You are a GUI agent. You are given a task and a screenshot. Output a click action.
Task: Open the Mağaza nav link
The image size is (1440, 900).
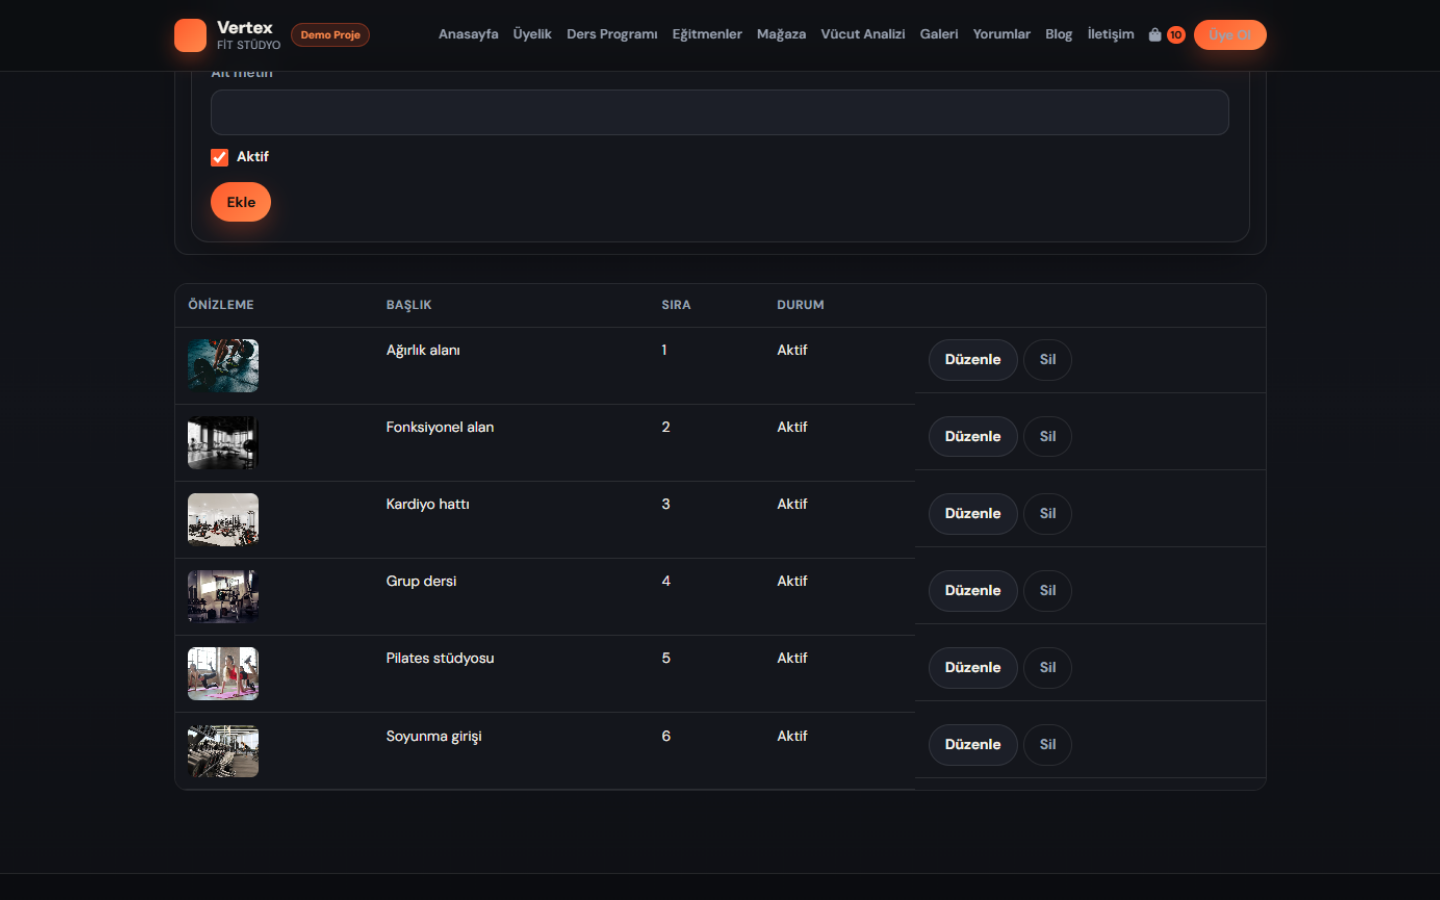click(x=781, y=34)
